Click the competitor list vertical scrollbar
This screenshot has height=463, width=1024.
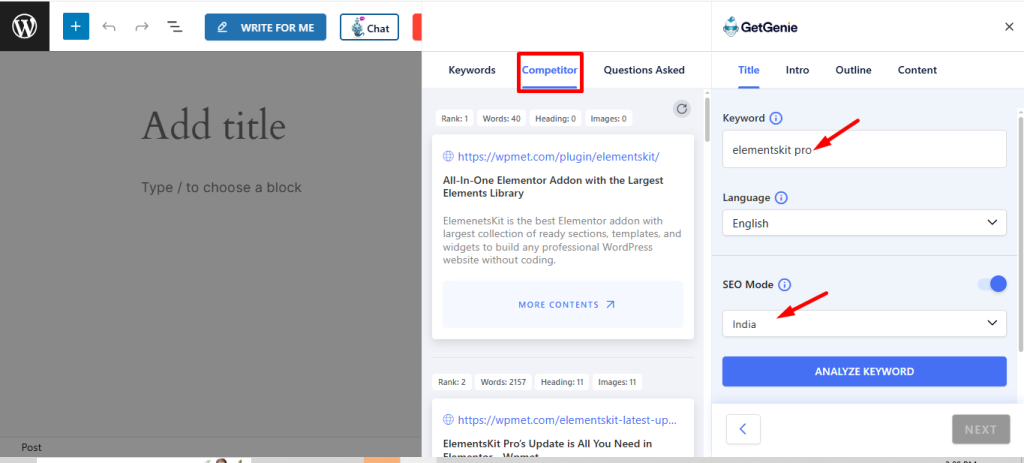coord(707,120)
